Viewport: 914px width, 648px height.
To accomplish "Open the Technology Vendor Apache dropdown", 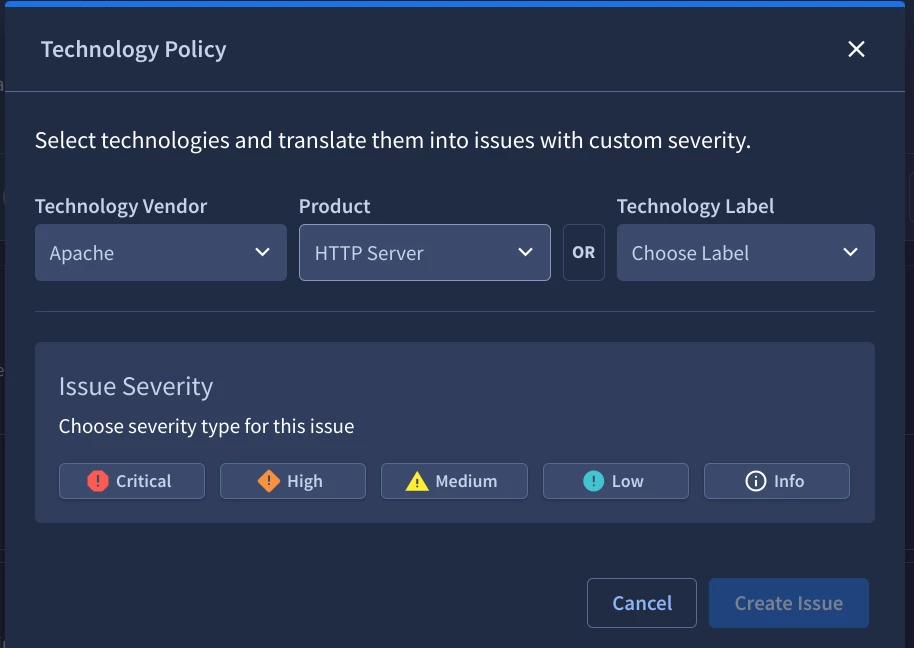I will point(161,253).
